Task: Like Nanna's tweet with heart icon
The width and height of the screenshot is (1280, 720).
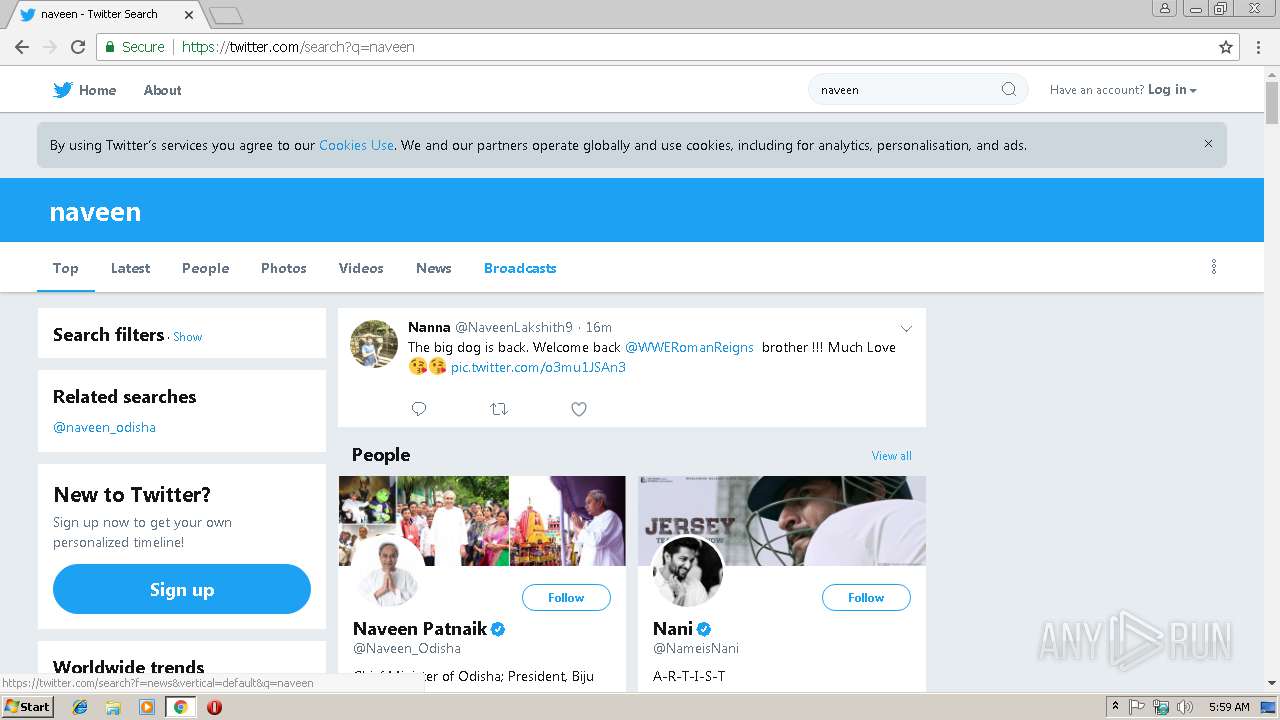Action: (579, 408)
